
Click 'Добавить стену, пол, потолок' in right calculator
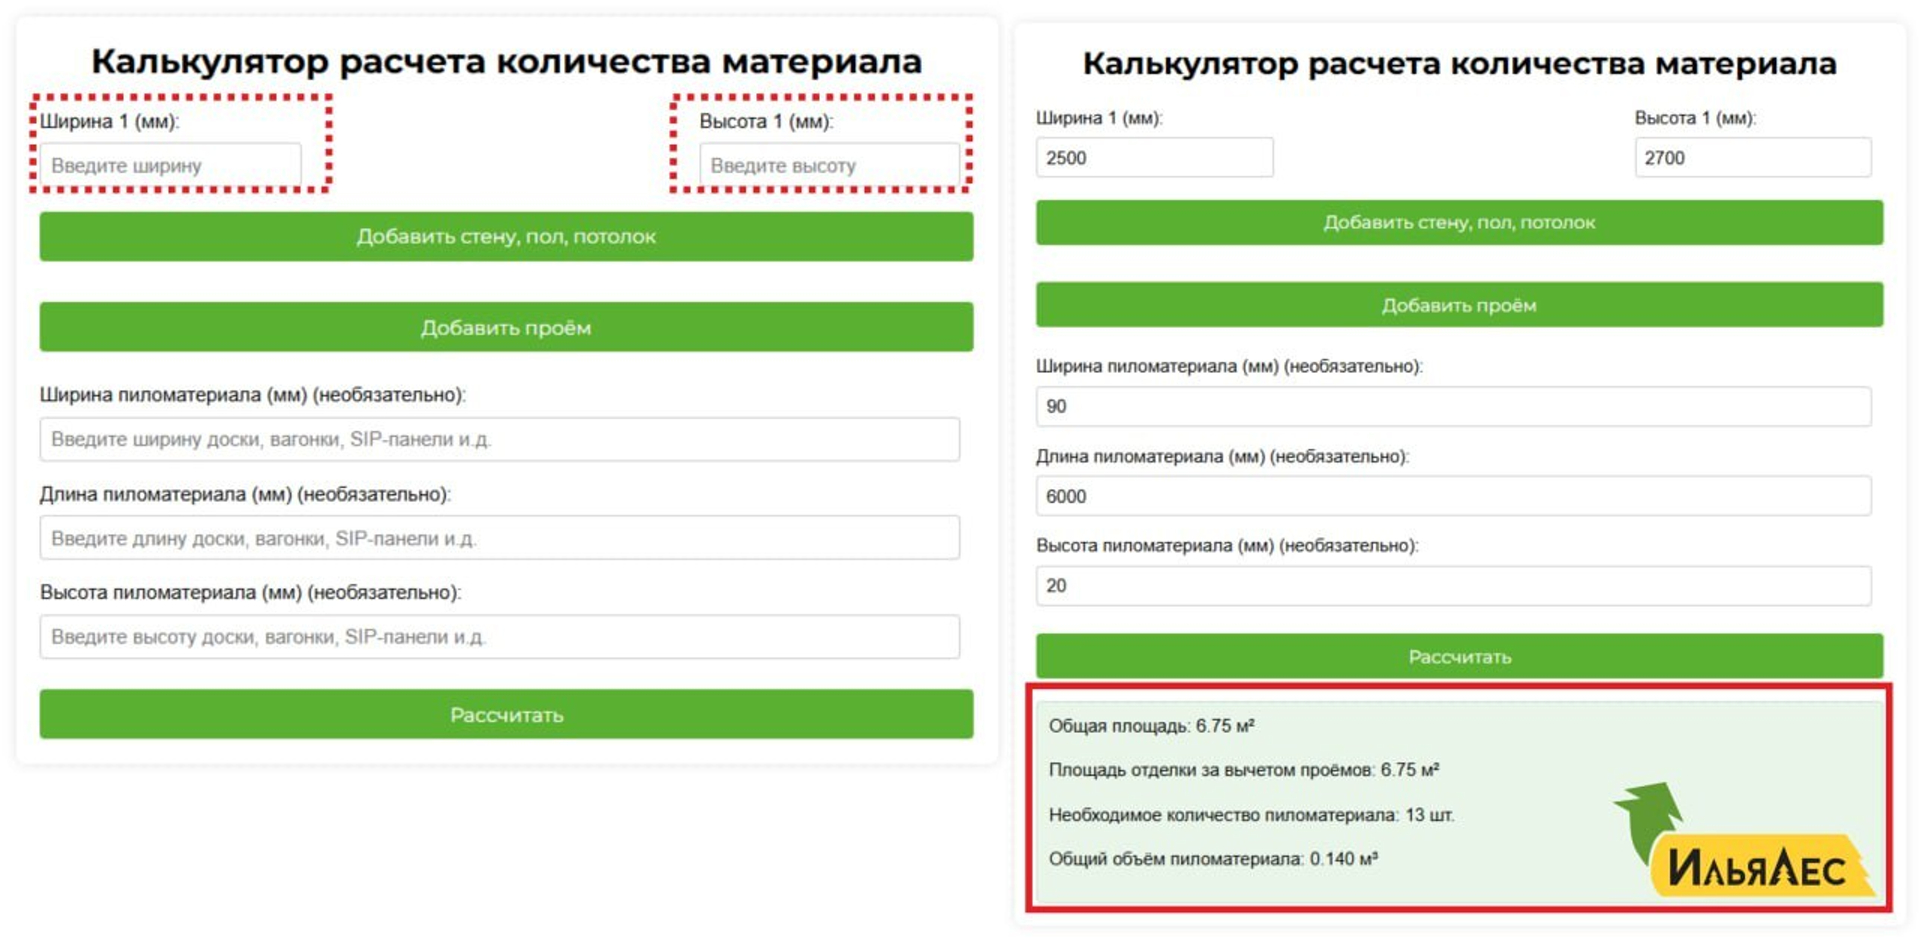click(1459, 222)
